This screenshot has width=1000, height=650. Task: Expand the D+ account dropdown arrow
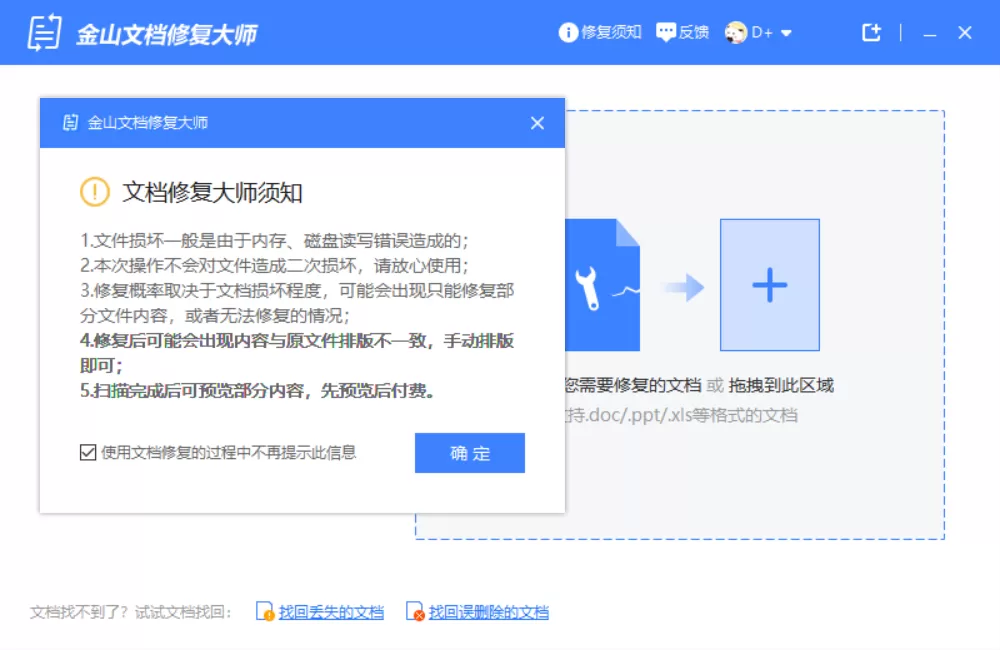point(786,33)
